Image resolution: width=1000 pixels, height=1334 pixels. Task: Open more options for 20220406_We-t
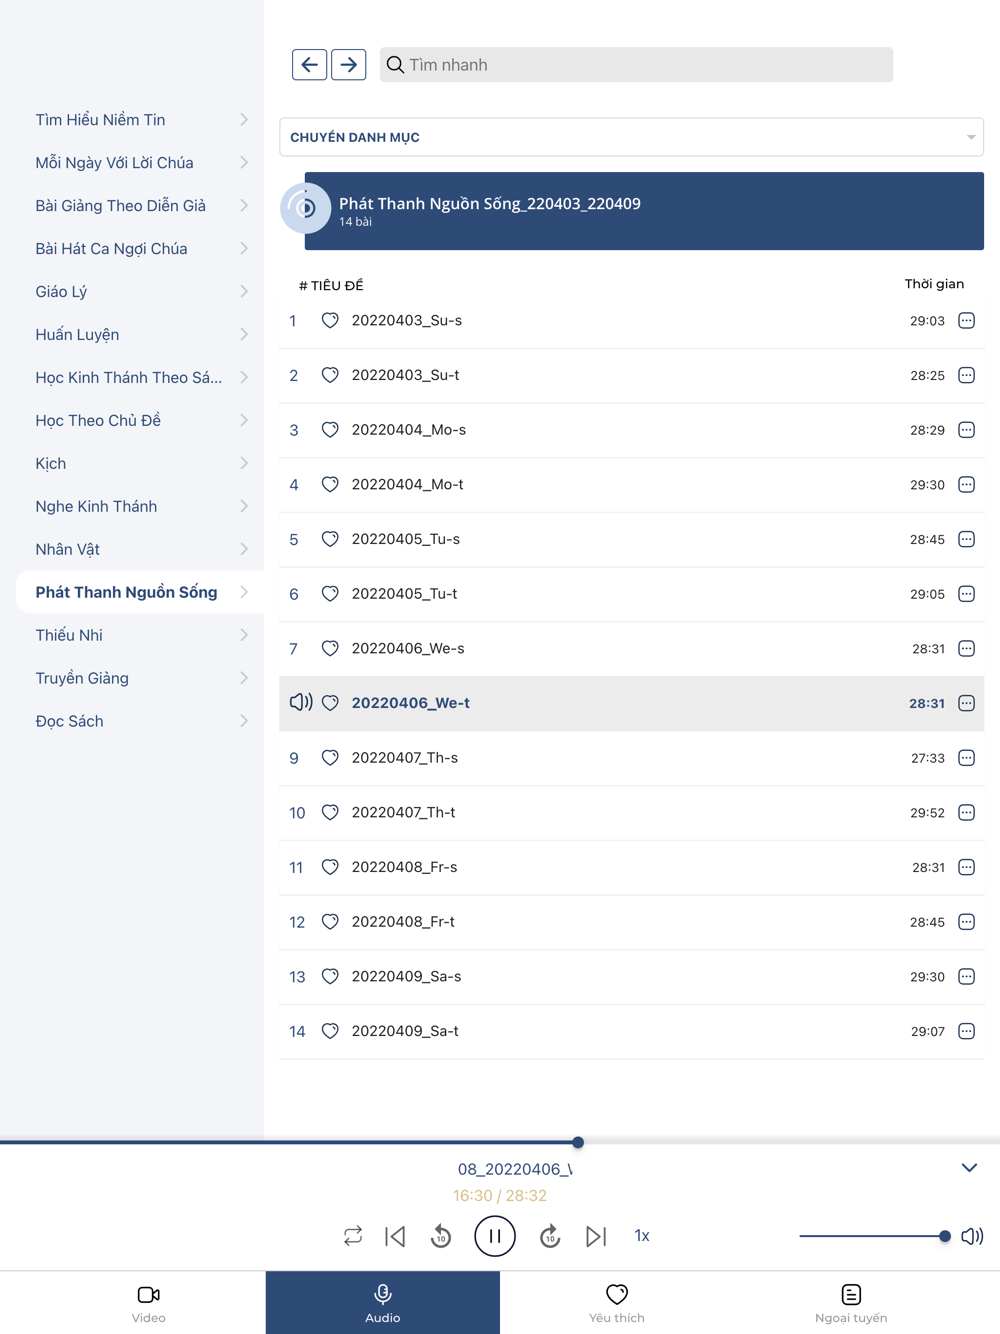[966, 703]
